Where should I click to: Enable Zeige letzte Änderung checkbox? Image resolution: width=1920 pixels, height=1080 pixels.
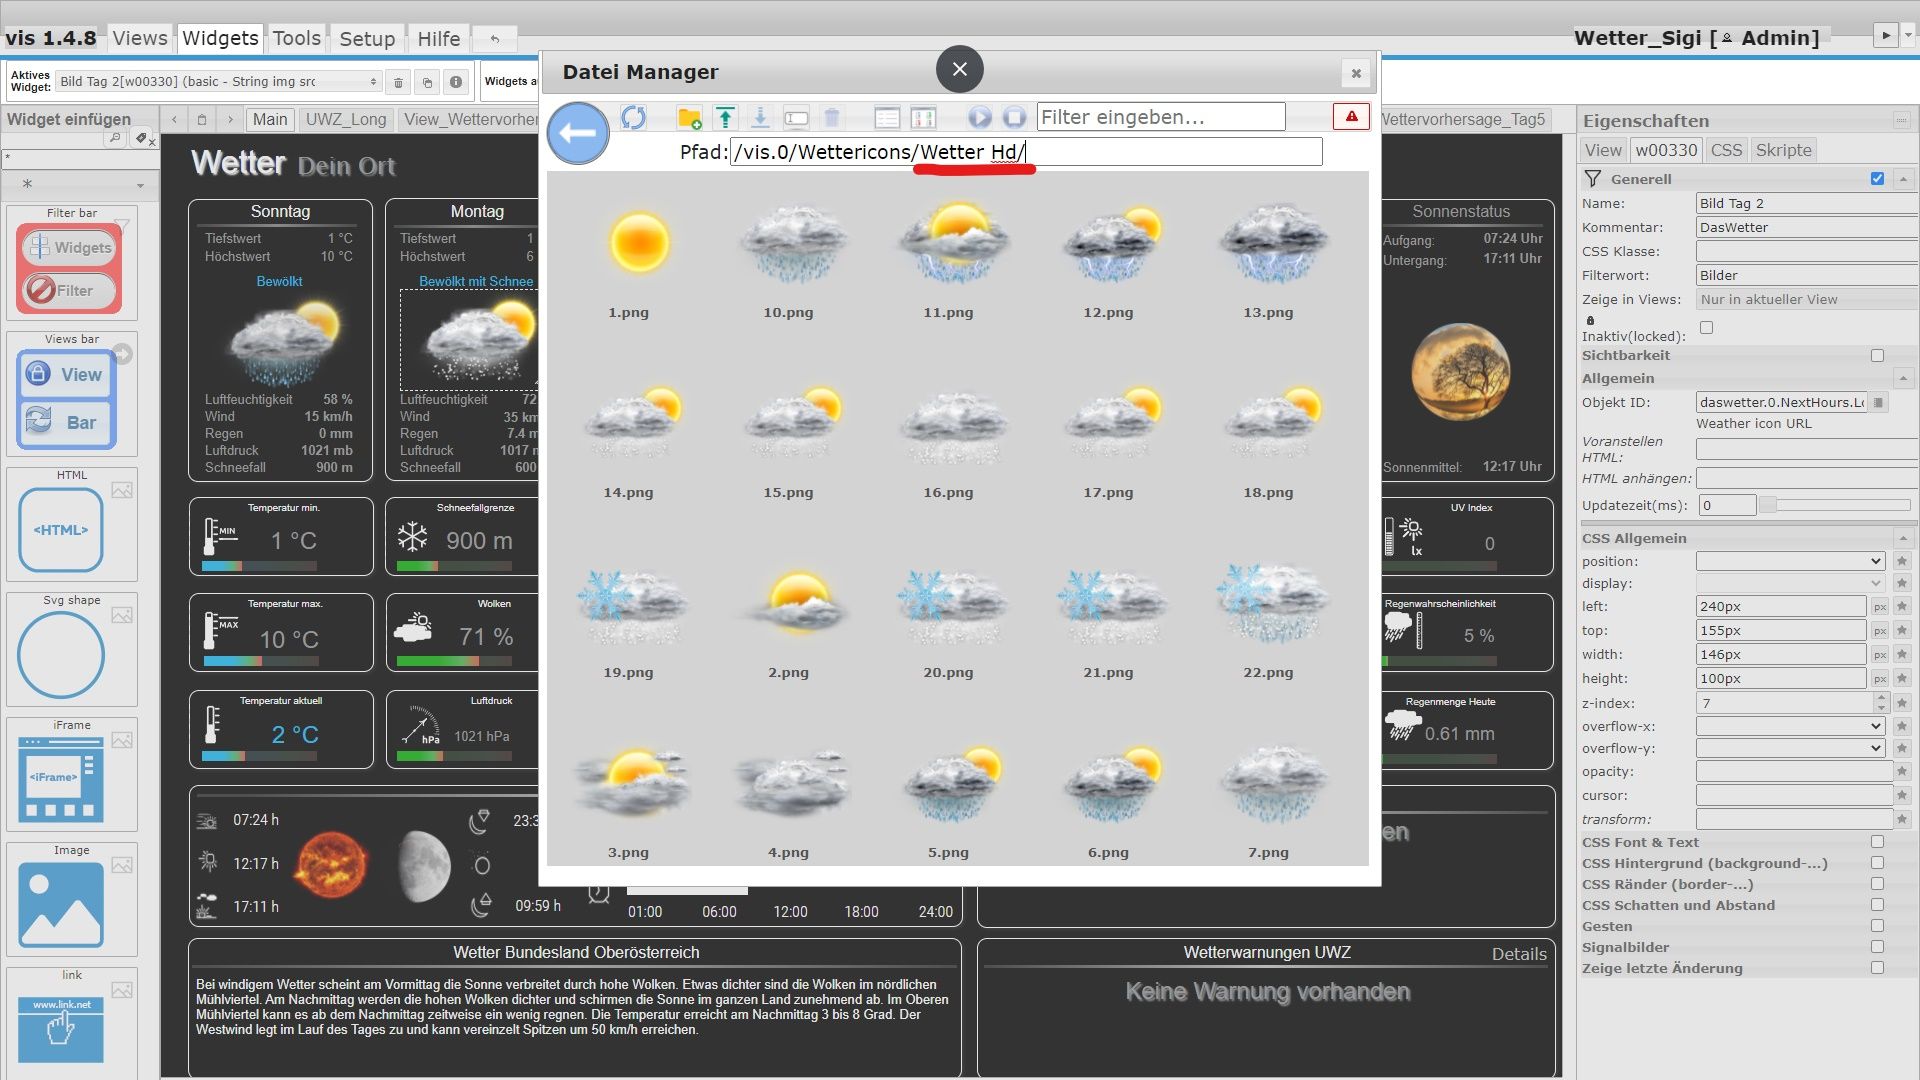pos(1877,968)
